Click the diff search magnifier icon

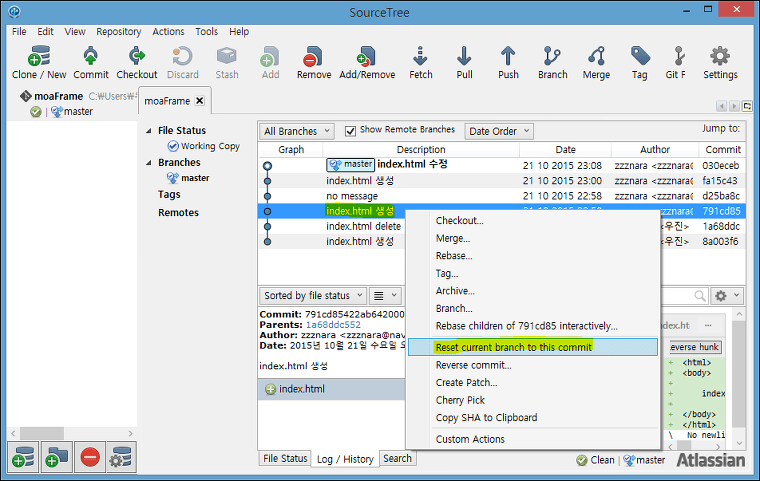pyautogui.click(x=699, y=295)
